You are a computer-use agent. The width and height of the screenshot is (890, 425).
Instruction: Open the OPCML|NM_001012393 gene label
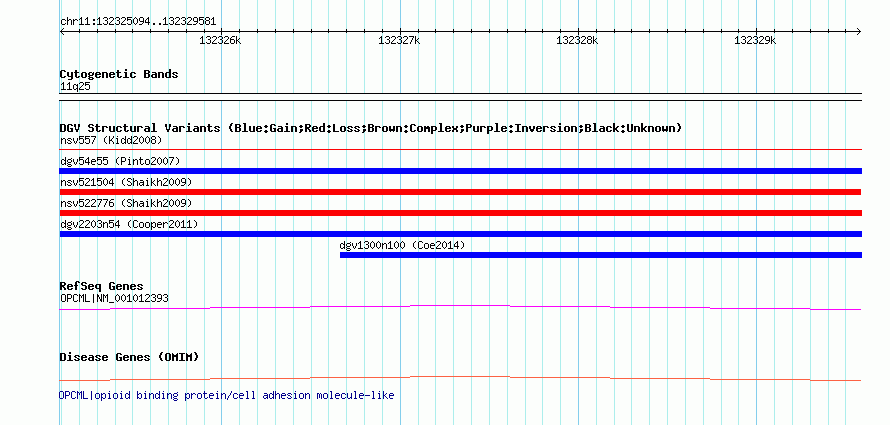114,298
